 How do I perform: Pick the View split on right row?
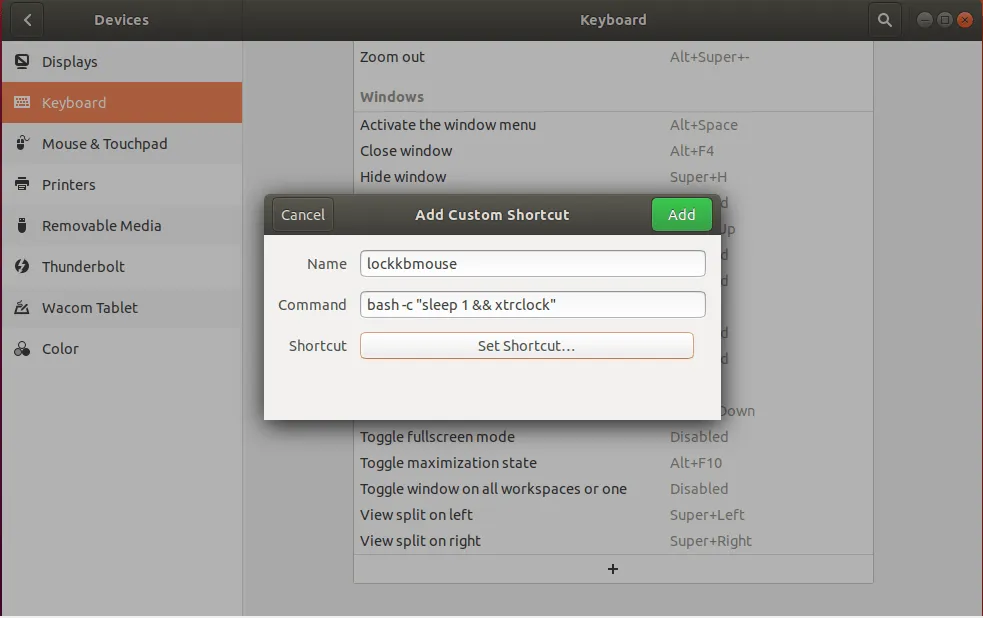612,541
